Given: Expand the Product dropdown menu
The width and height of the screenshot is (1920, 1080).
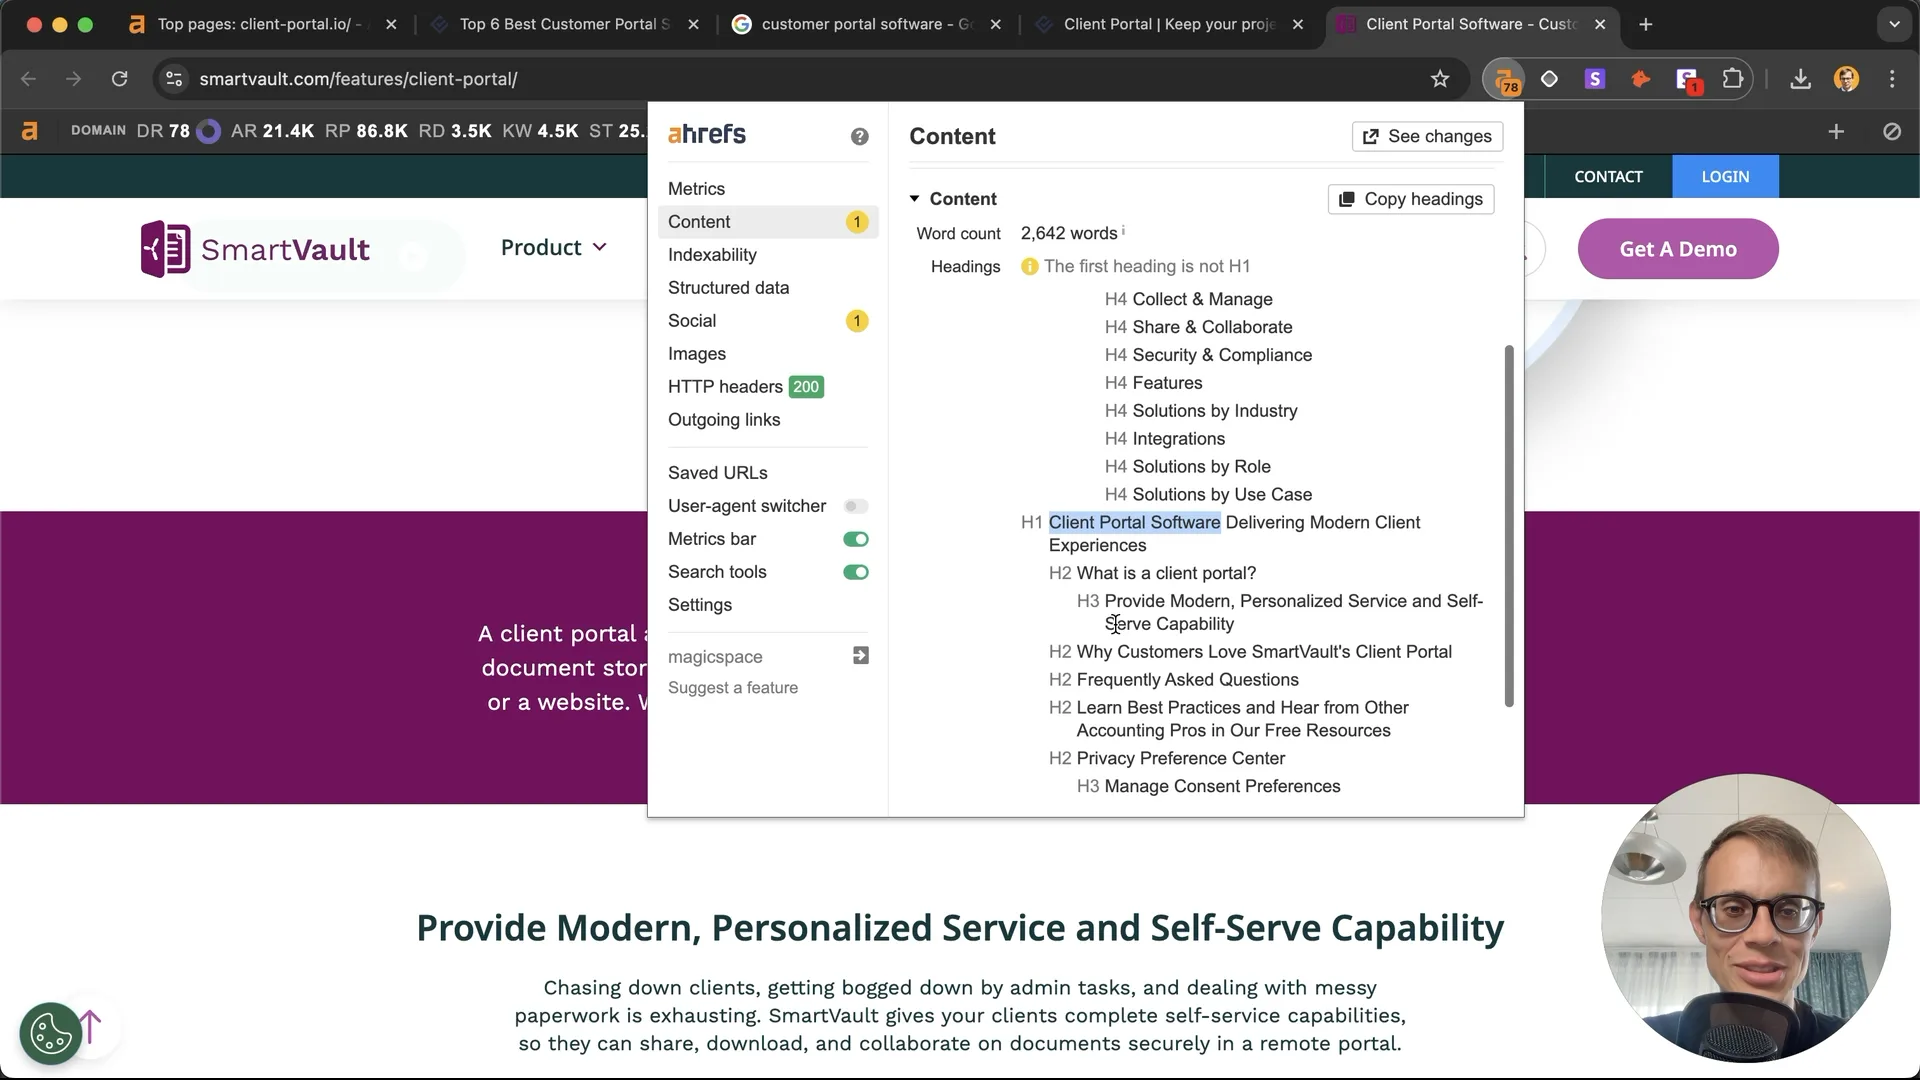Looking at the screenshot, I should pos(554,248).
